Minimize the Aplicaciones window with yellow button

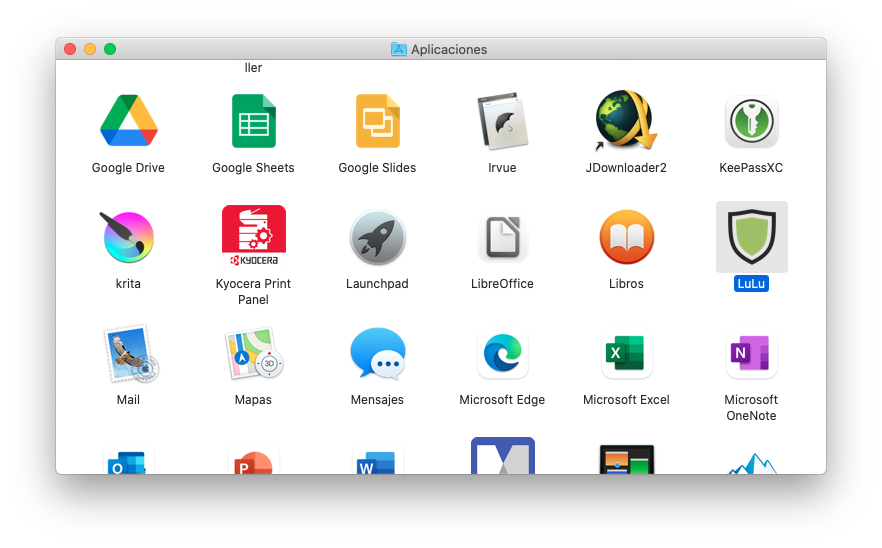pyautogui.click(x=90, y=49)
